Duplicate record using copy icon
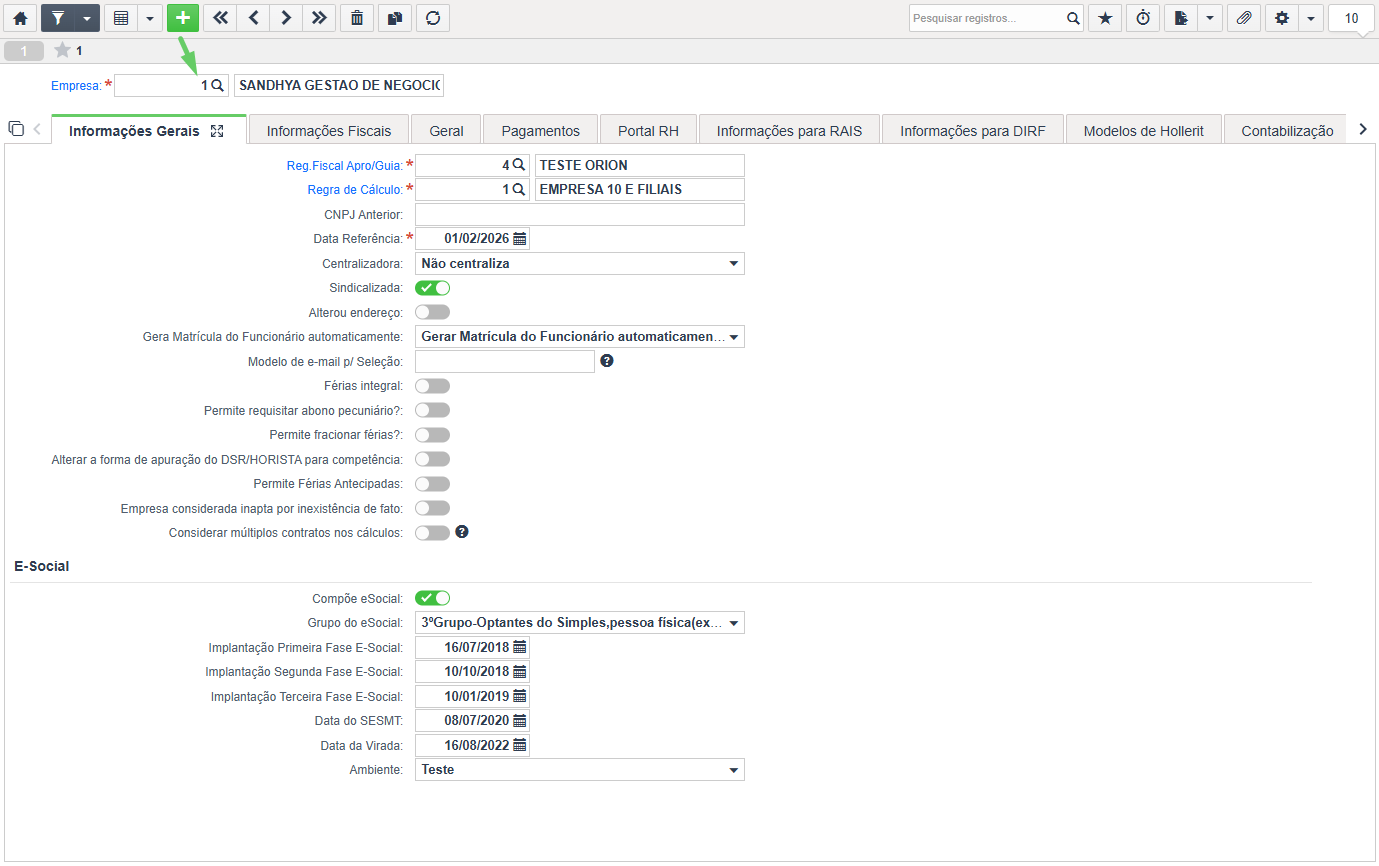The width and height of the screenshot is (1379, 866). (x=394, y=18)
